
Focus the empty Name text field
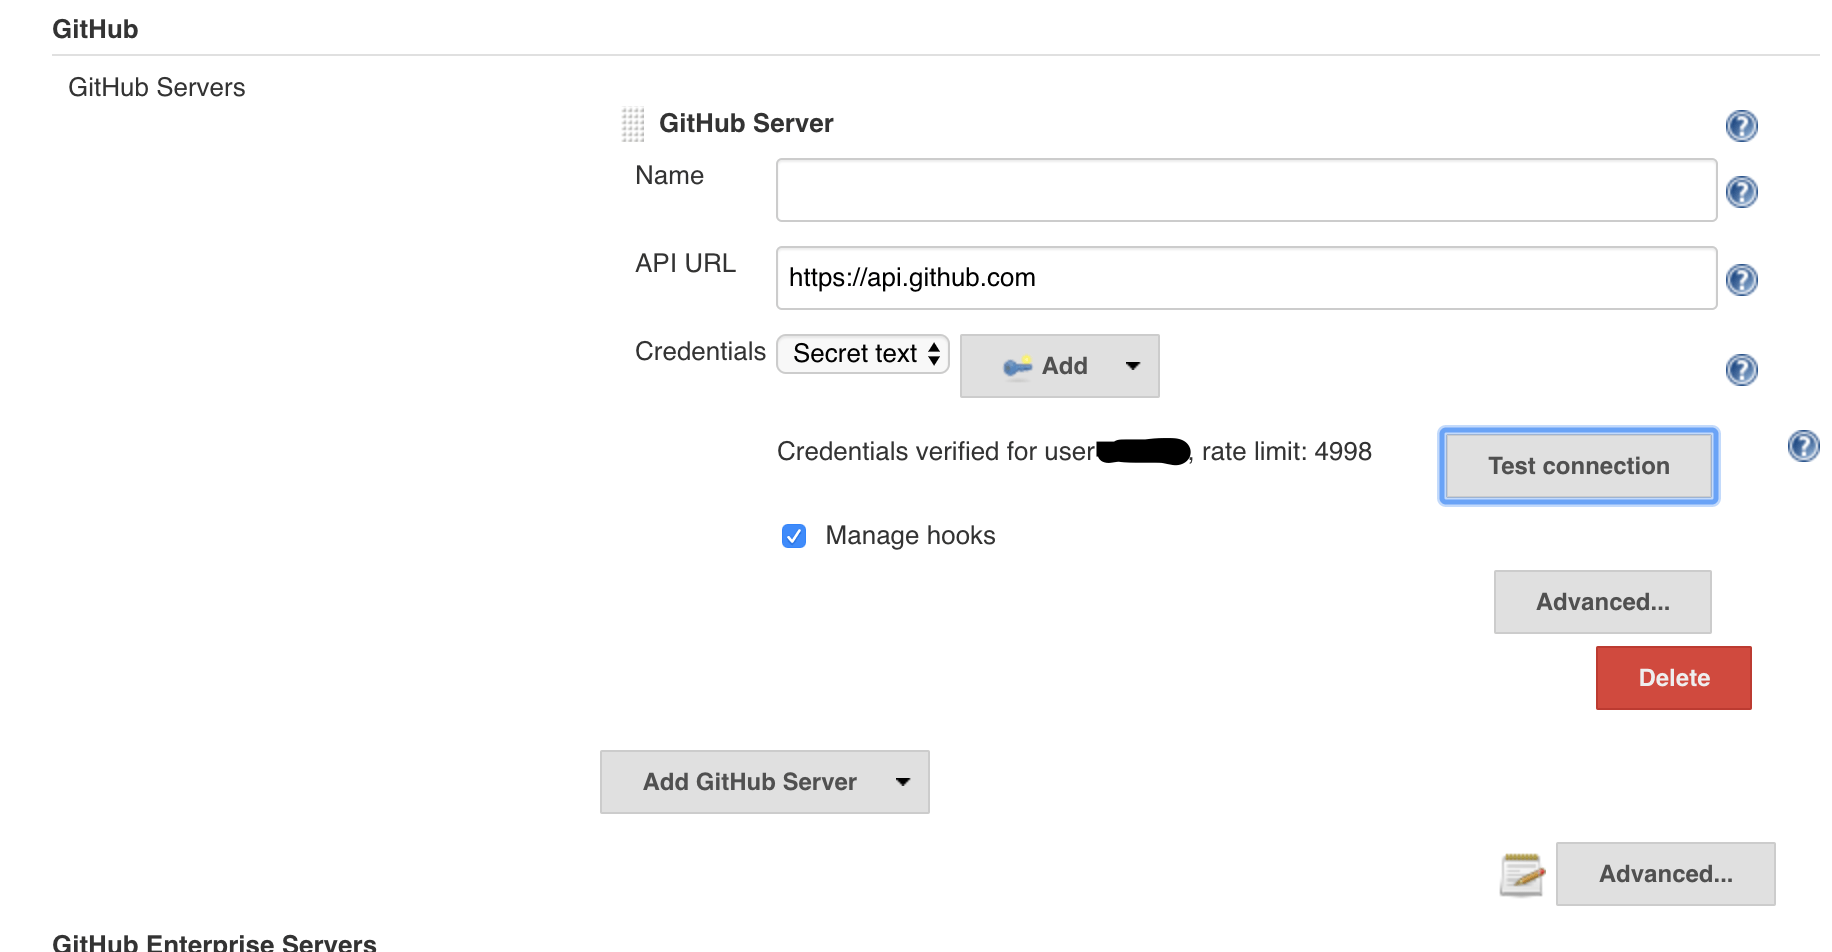click(1245, 190)
